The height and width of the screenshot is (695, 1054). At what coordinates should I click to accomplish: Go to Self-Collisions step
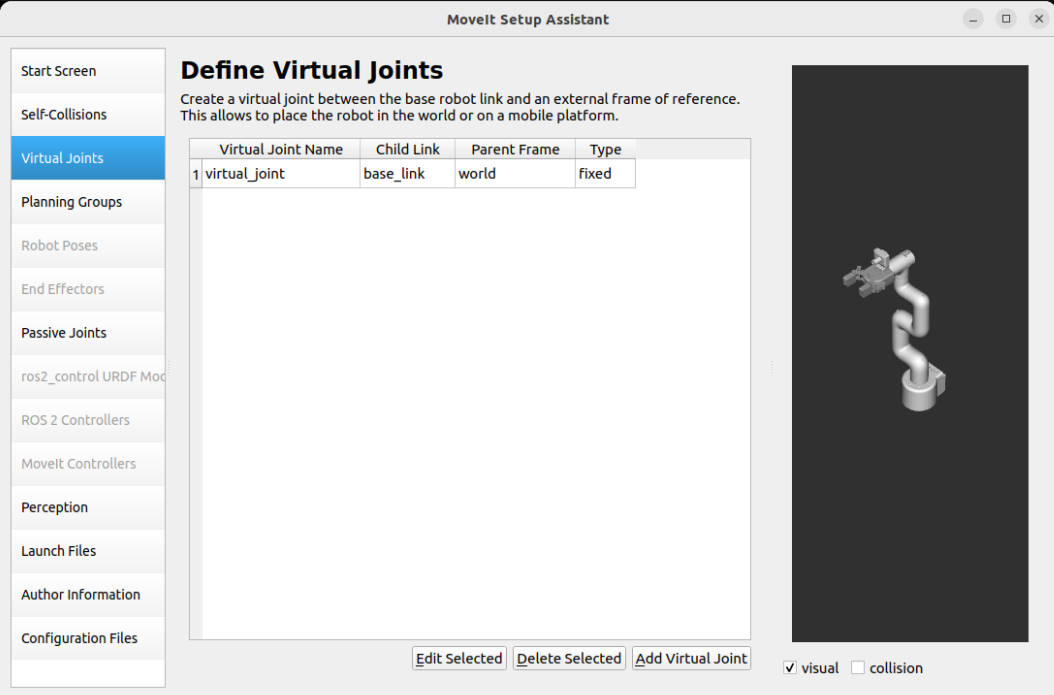[88, 115]
